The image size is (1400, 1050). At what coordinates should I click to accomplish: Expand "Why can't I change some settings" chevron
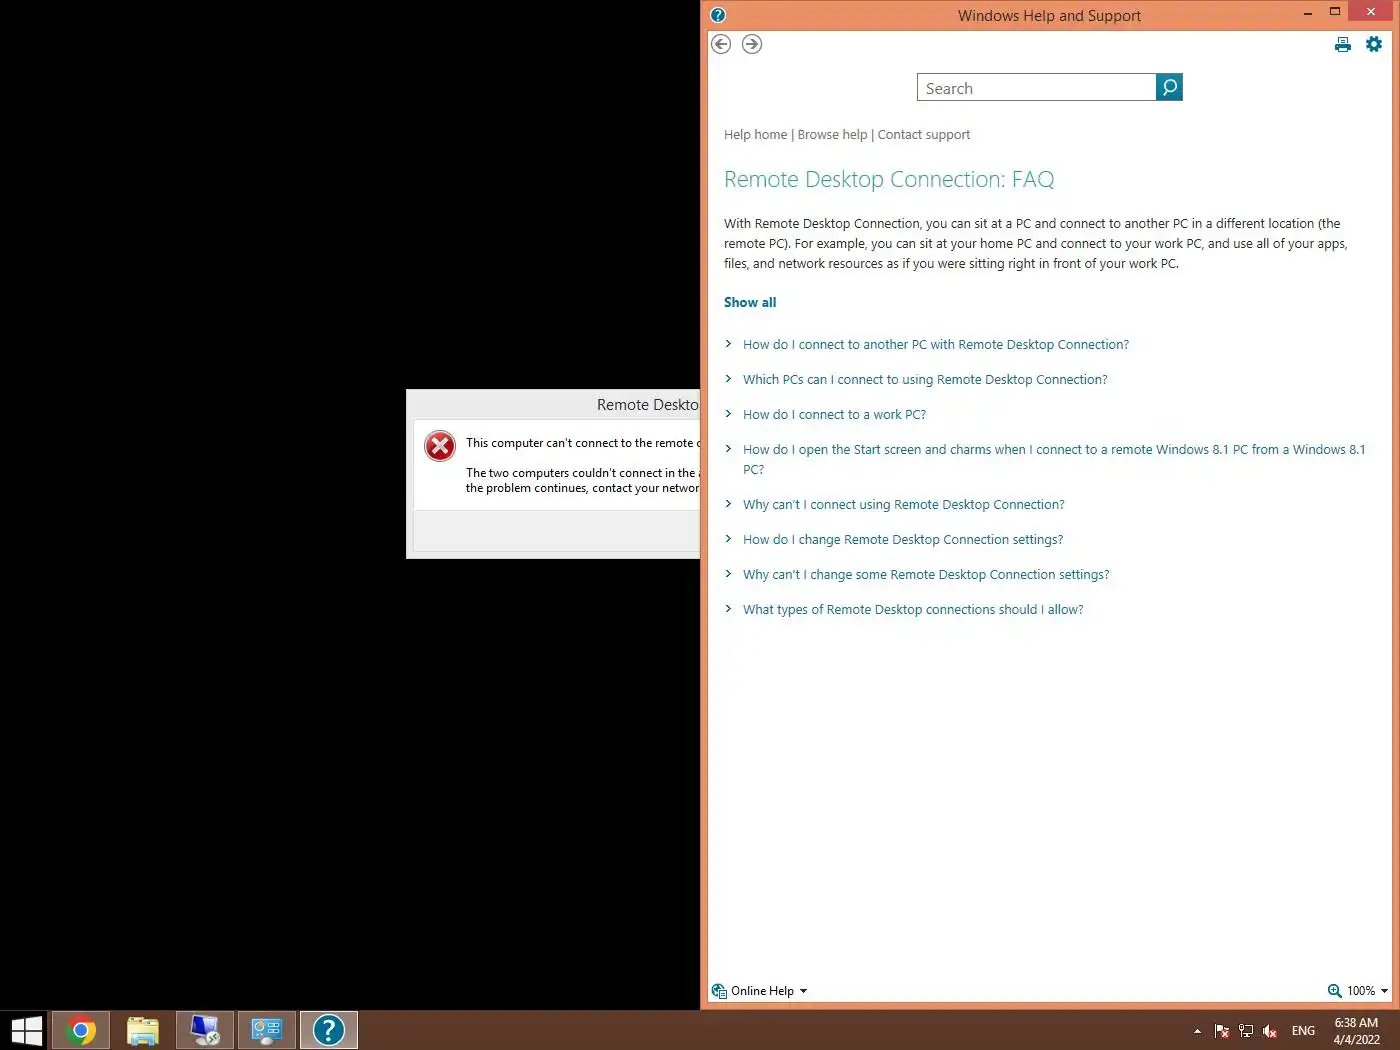pos(728,573)
